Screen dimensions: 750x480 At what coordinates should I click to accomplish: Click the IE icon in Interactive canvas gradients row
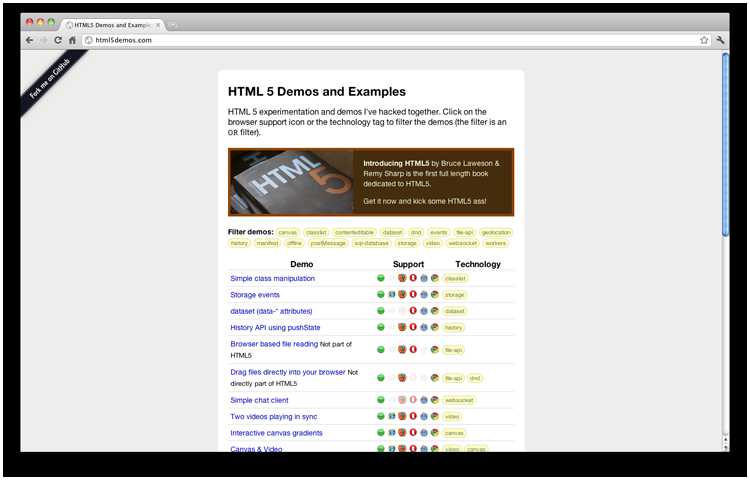click(392, 433)
